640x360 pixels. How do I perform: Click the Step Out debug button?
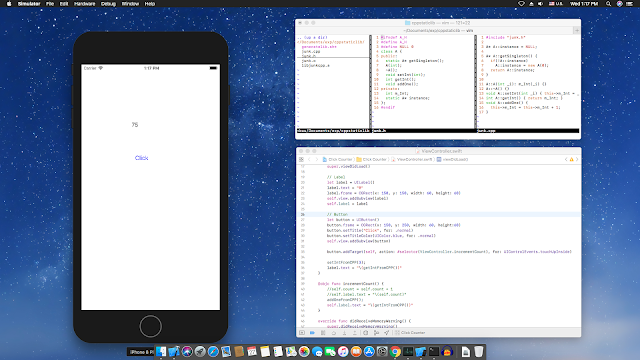click(x=355, y=333)
